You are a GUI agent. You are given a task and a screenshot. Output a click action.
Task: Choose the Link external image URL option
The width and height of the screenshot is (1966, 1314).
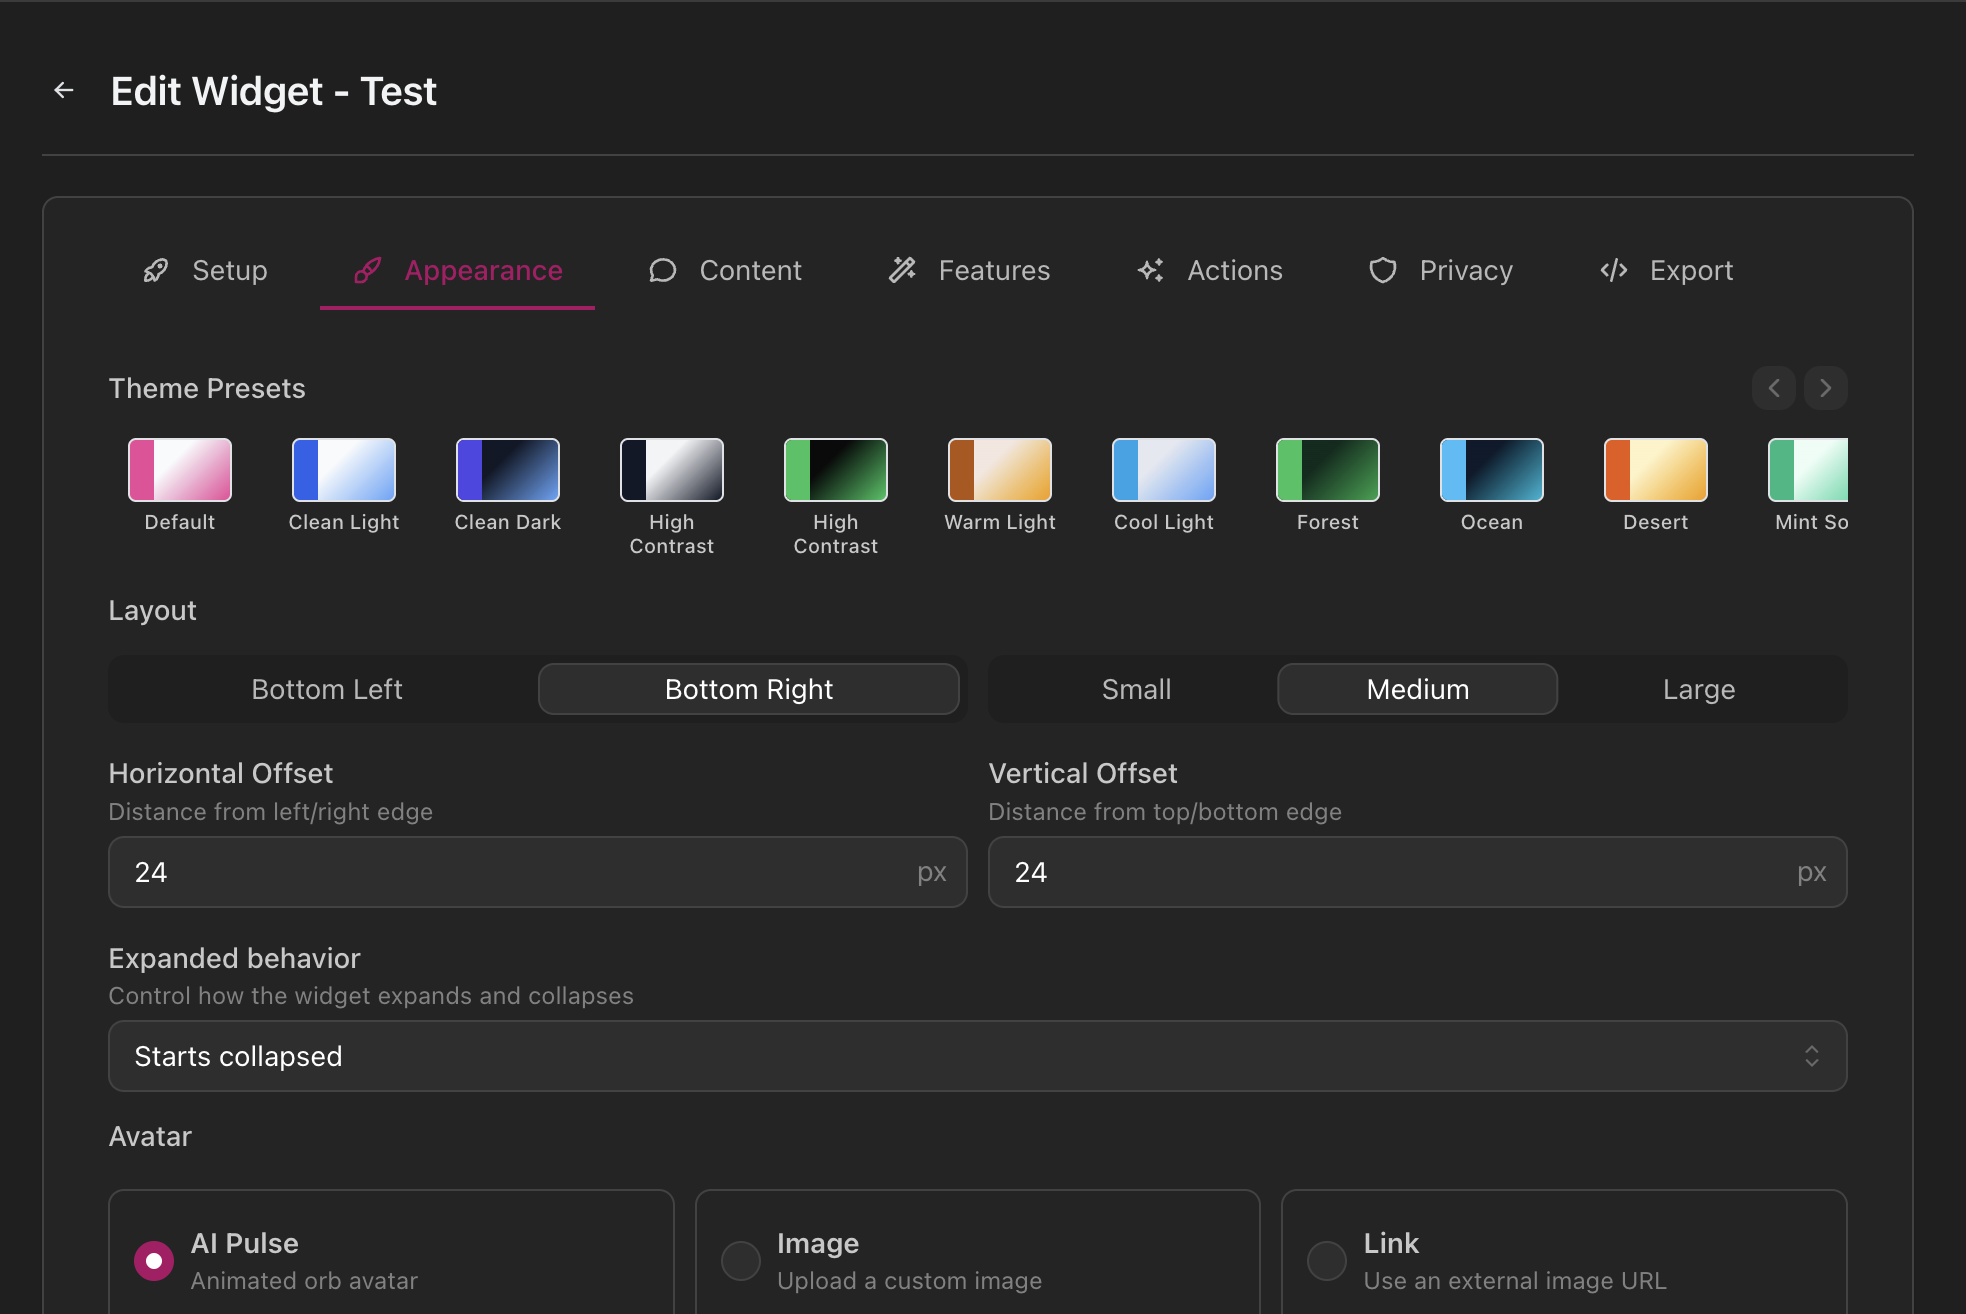1326,1261
